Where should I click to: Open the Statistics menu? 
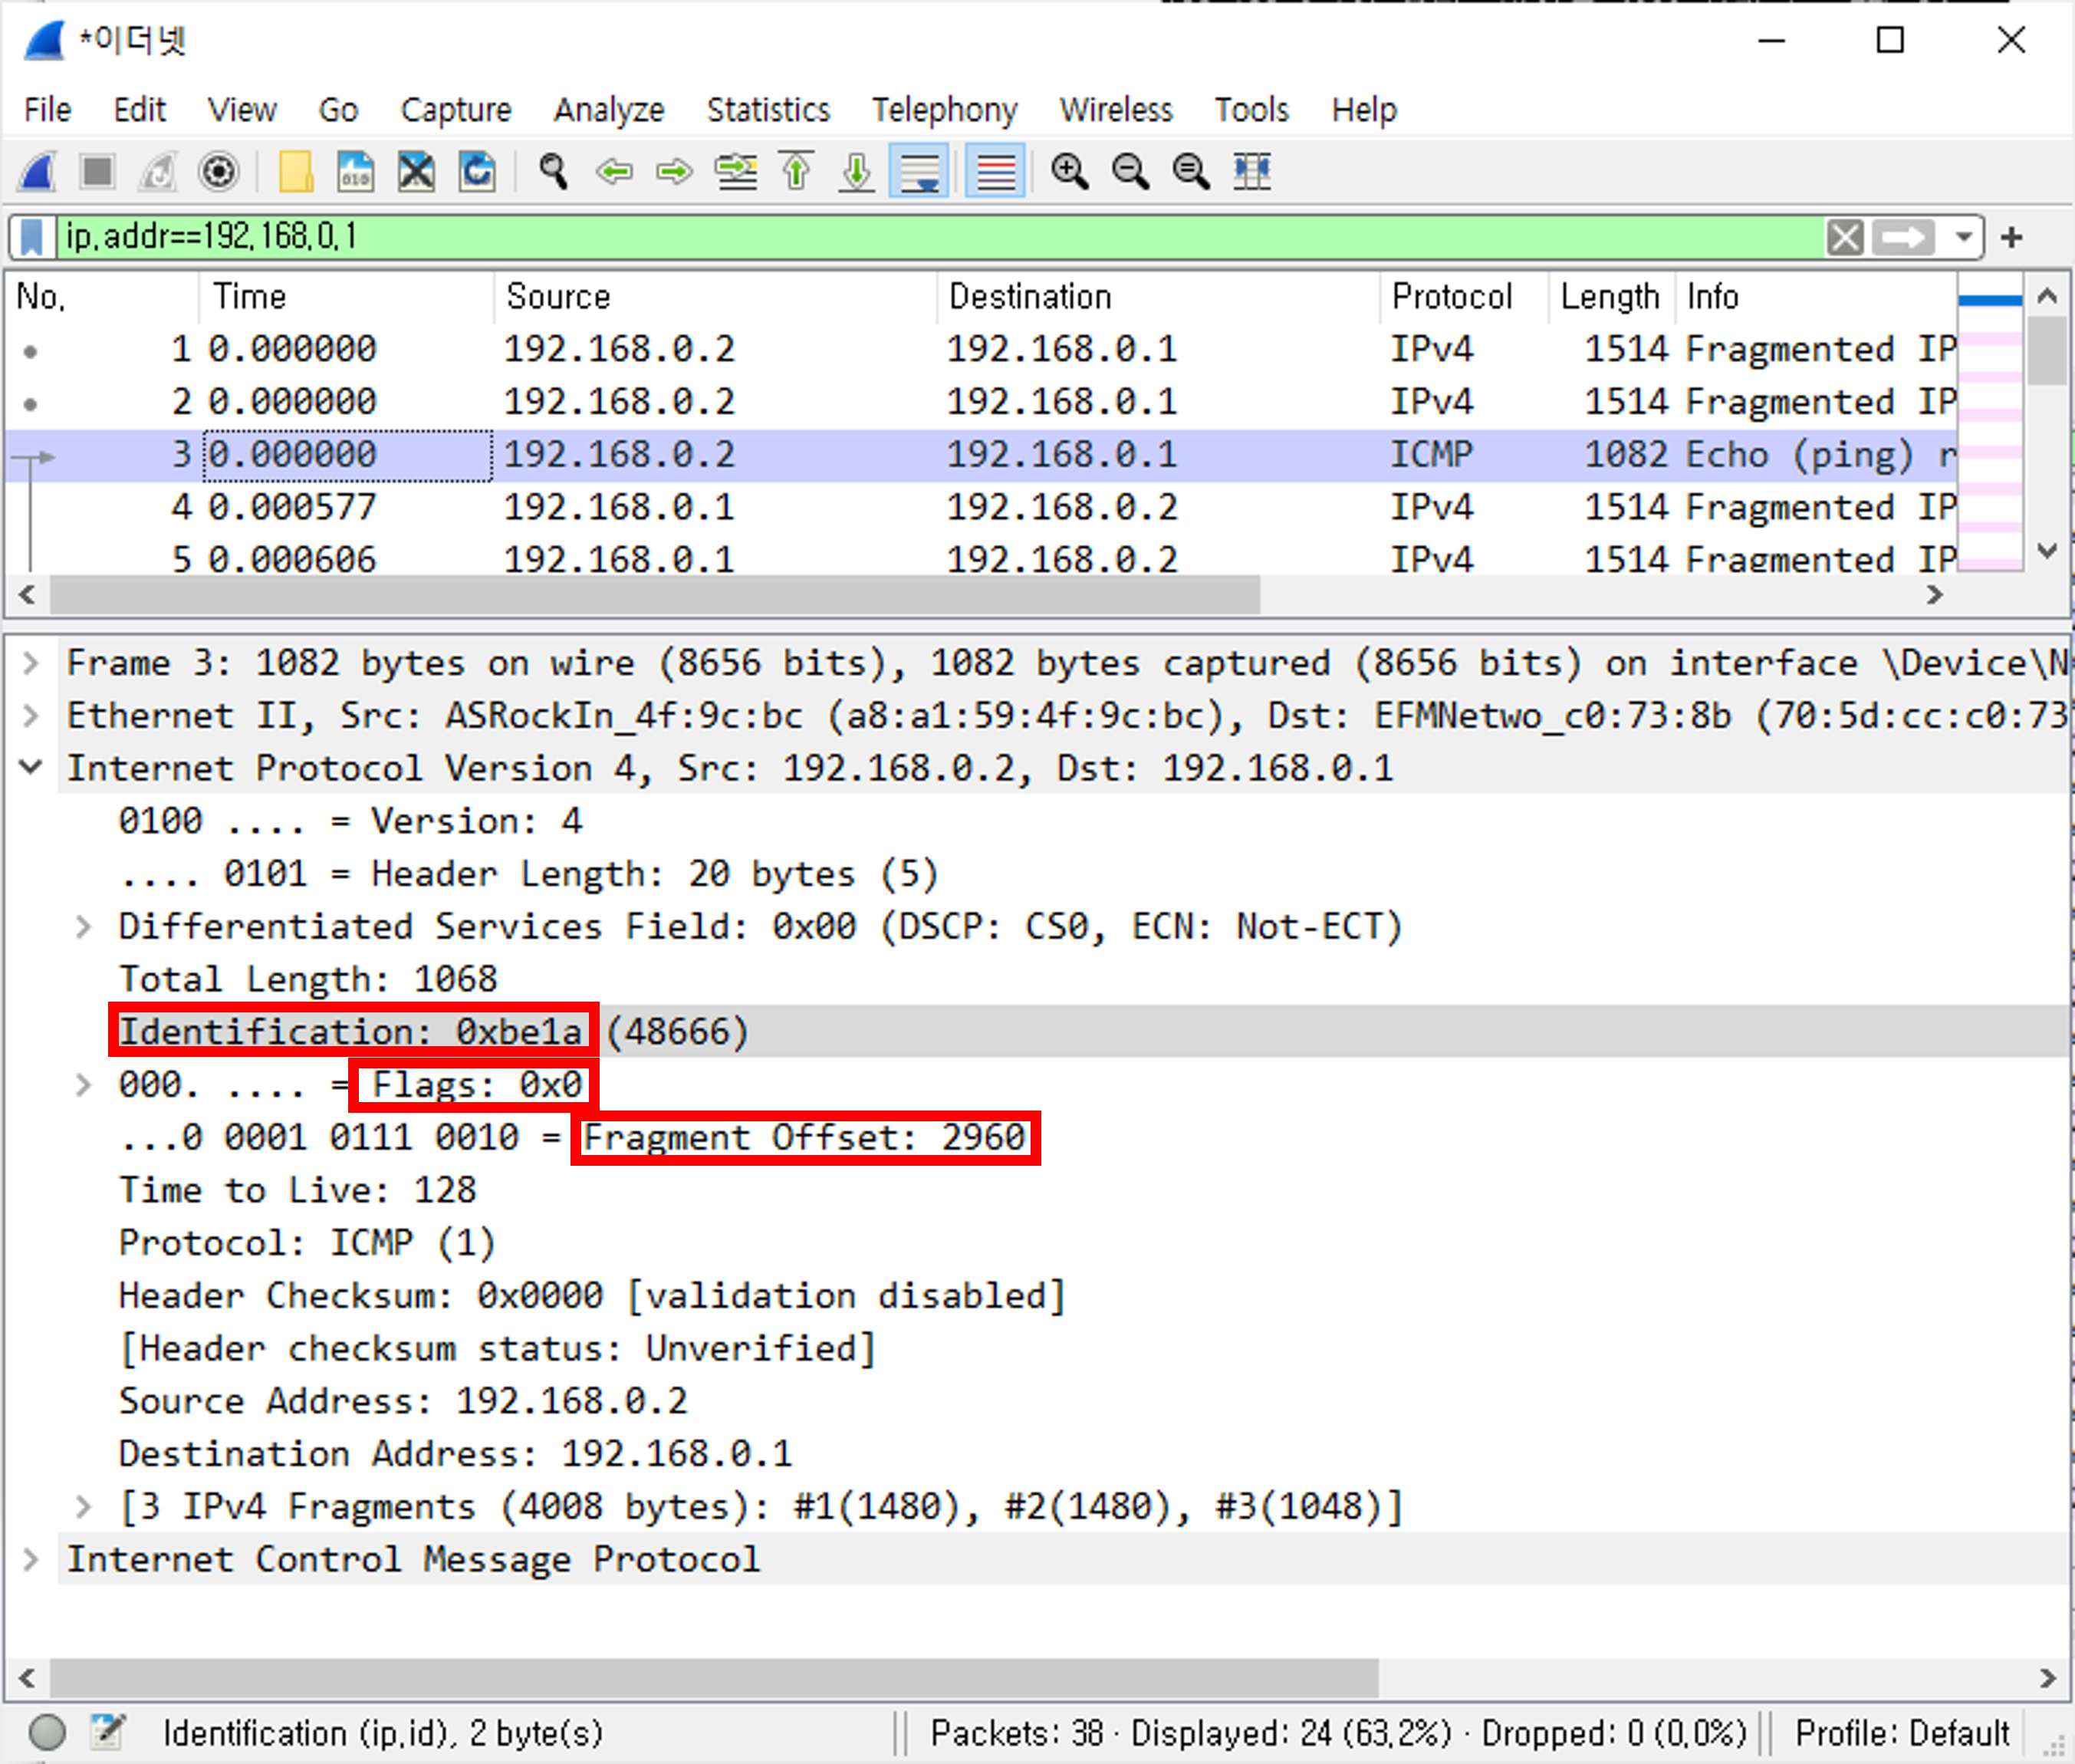[x=768, y=109]
